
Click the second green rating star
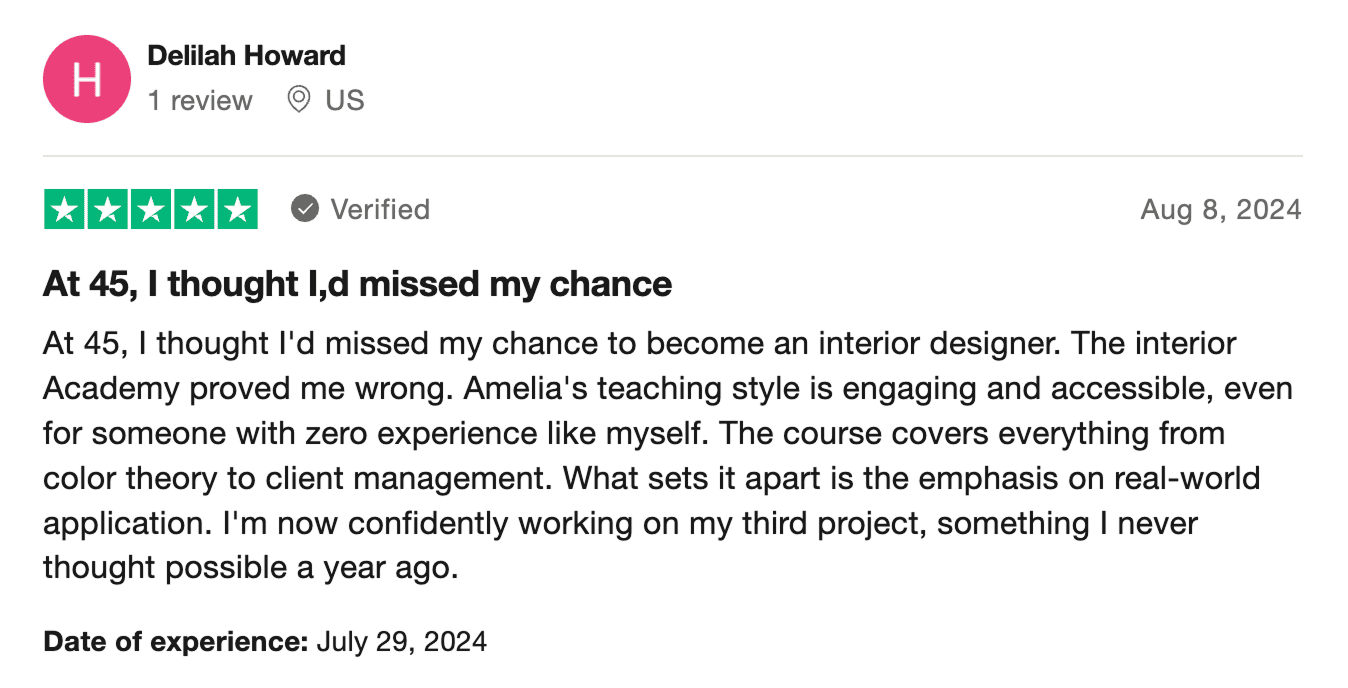[108, 209]
